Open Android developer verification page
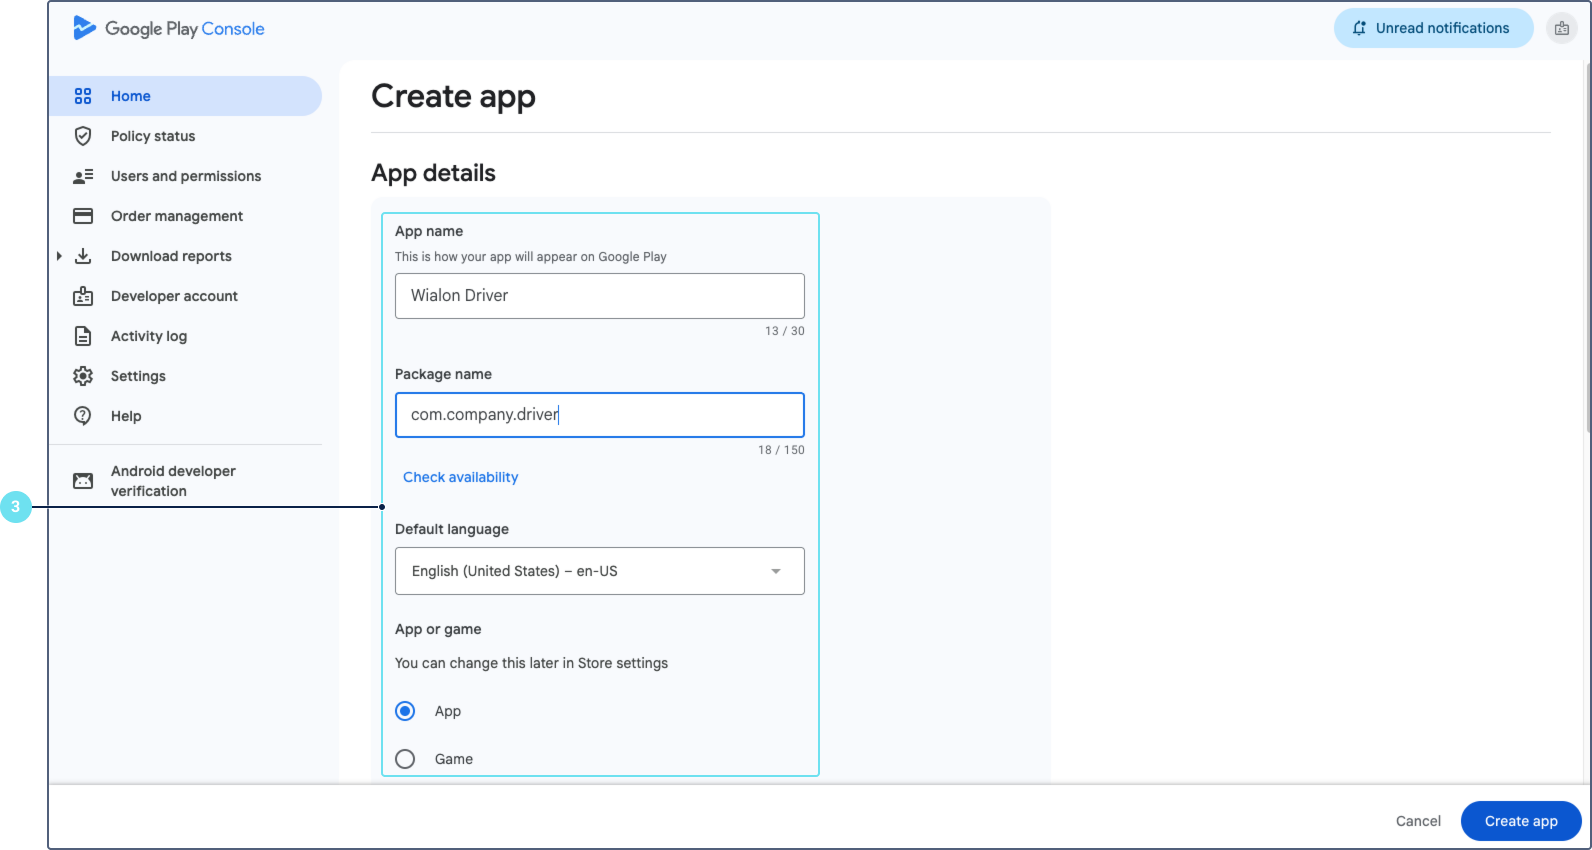 [x=185, y=481]
